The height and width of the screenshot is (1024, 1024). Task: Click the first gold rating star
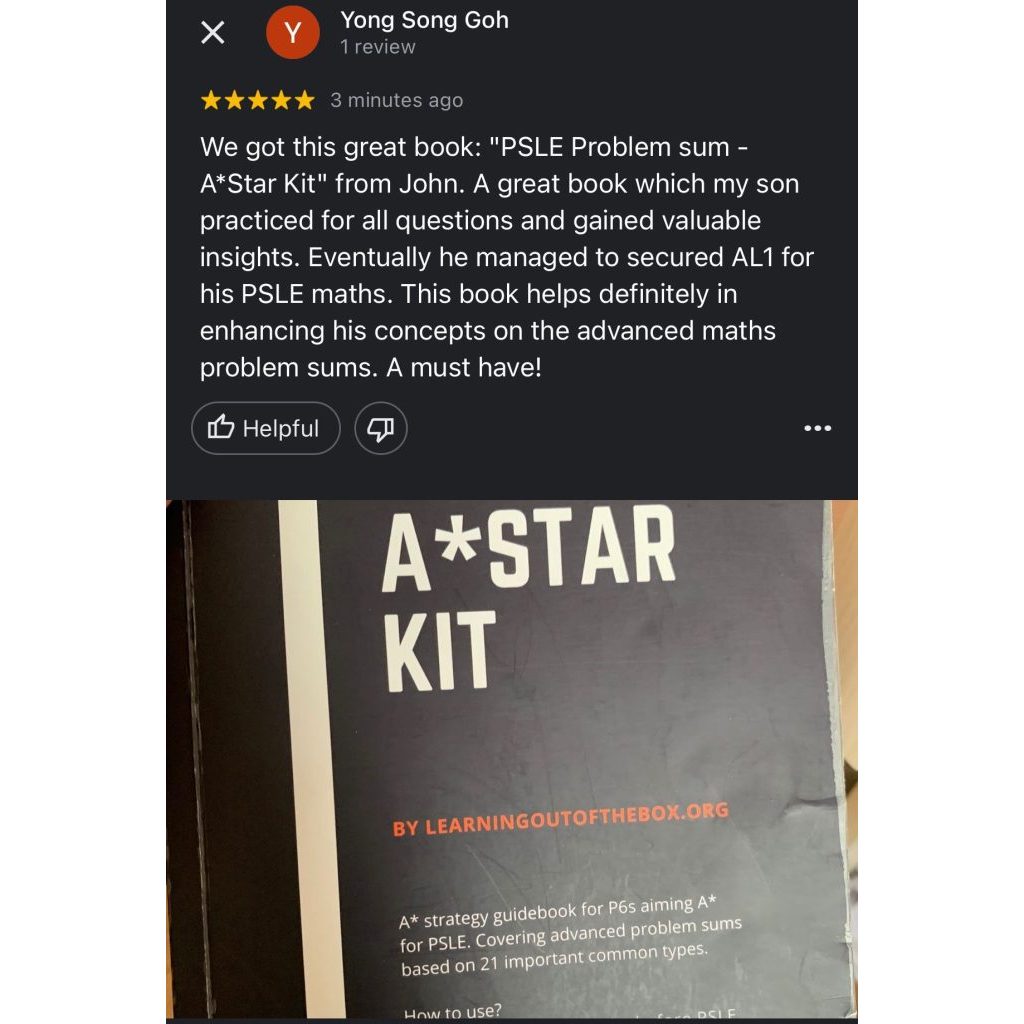(211, 101)
